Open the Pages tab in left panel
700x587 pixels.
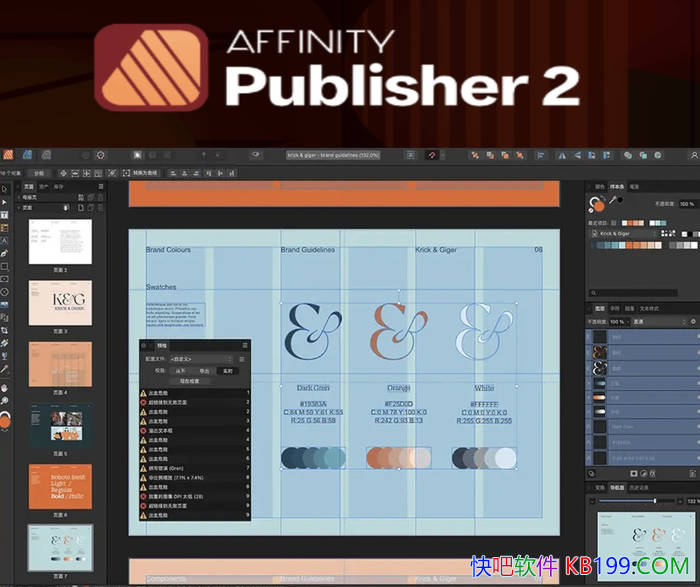(x=29, y=187)
